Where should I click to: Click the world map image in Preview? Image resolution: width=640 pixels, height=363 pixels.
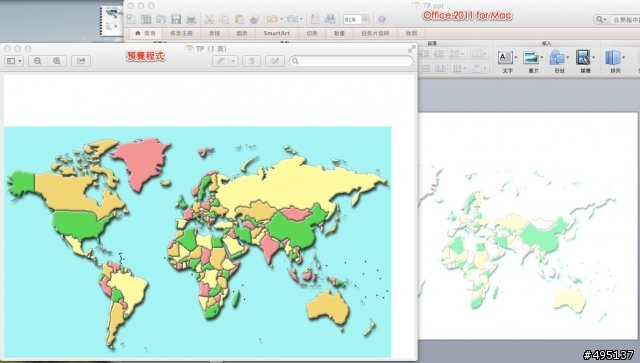click(x=198, y=242)
